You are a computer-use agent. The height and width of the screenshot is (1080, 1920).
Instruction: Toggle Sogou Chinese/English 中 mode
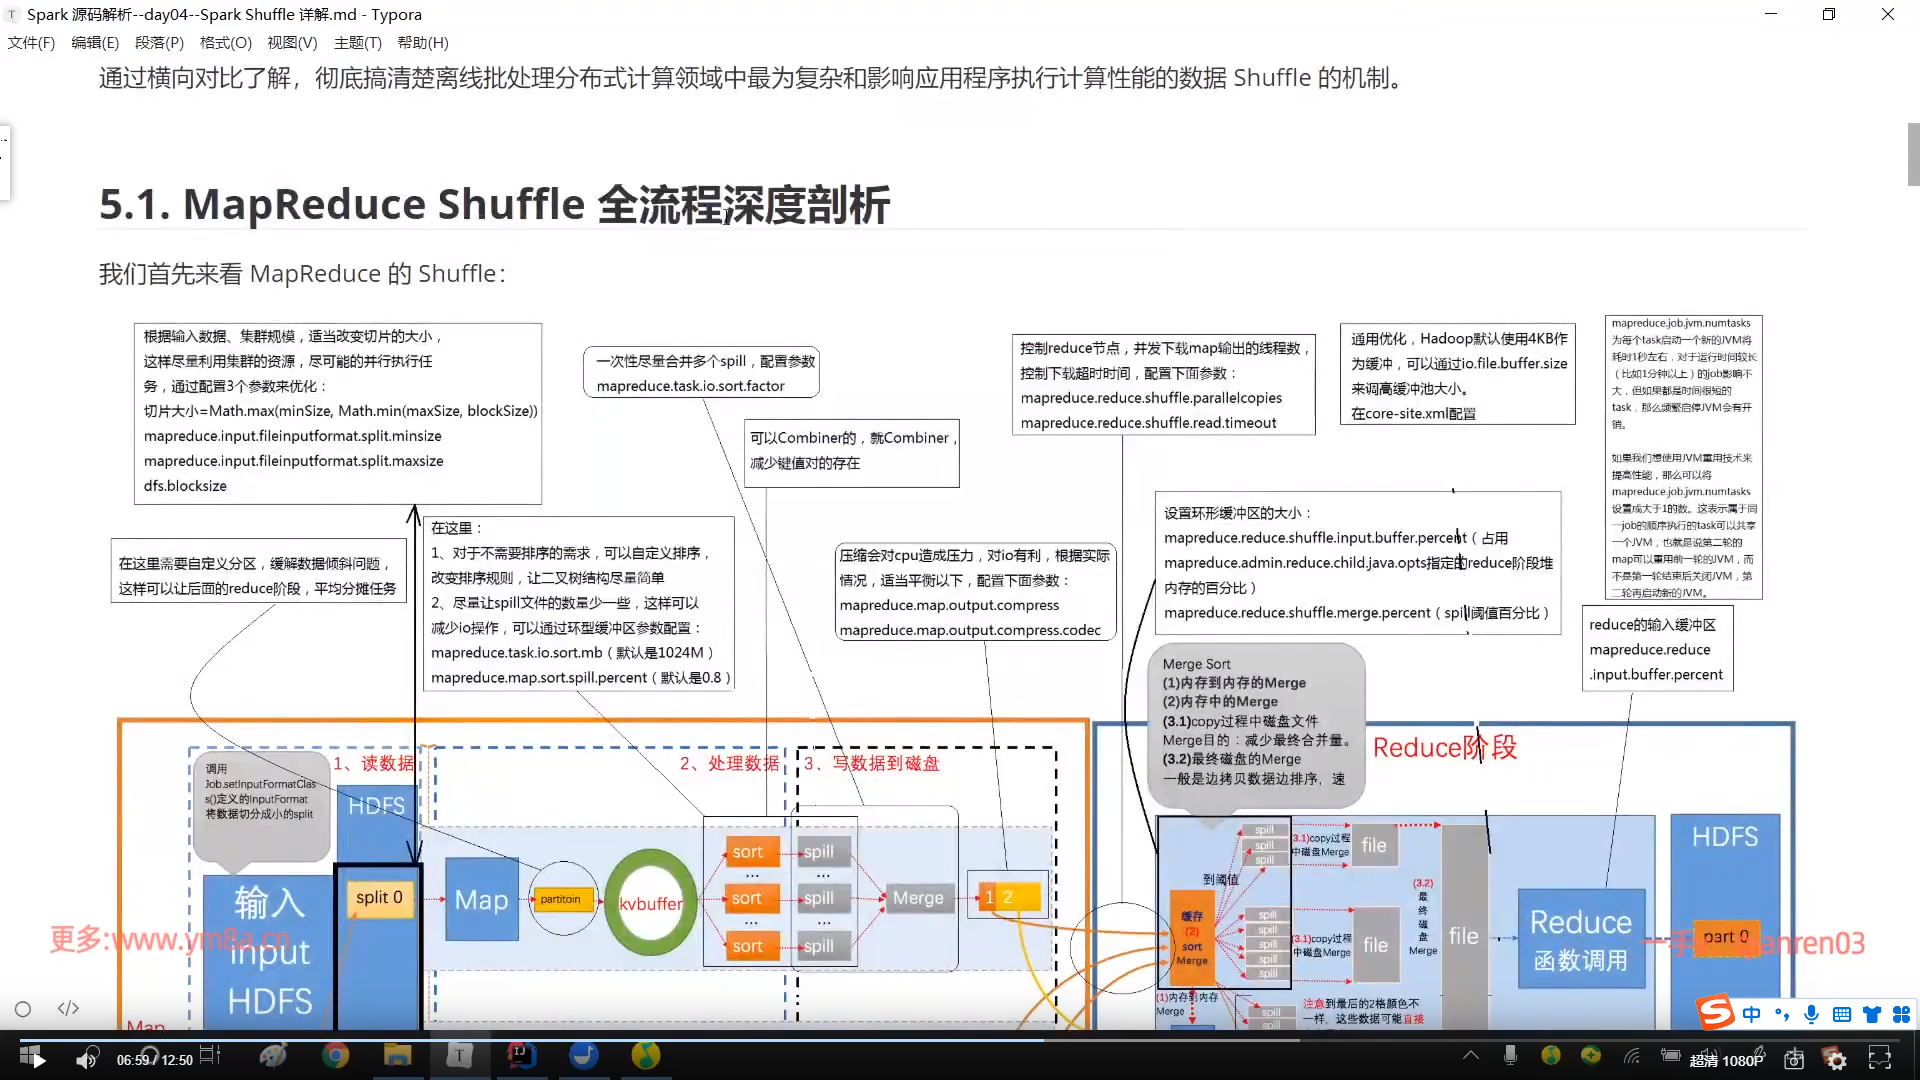click(1751, 1014)
